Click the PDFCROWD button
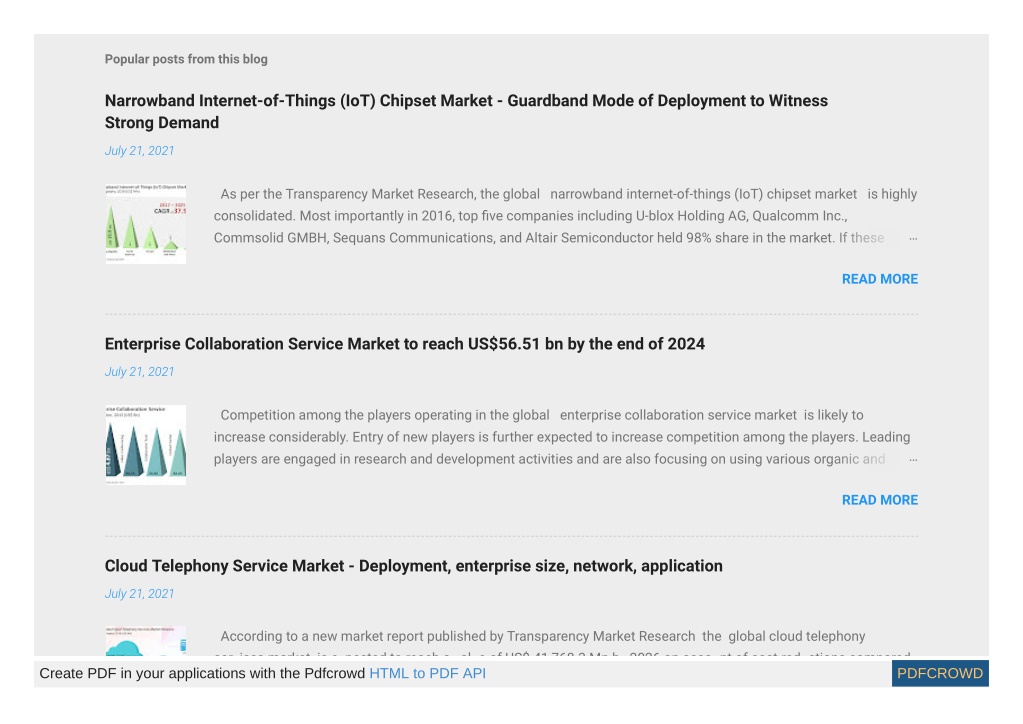1023x724 pixels. (939, 673)
